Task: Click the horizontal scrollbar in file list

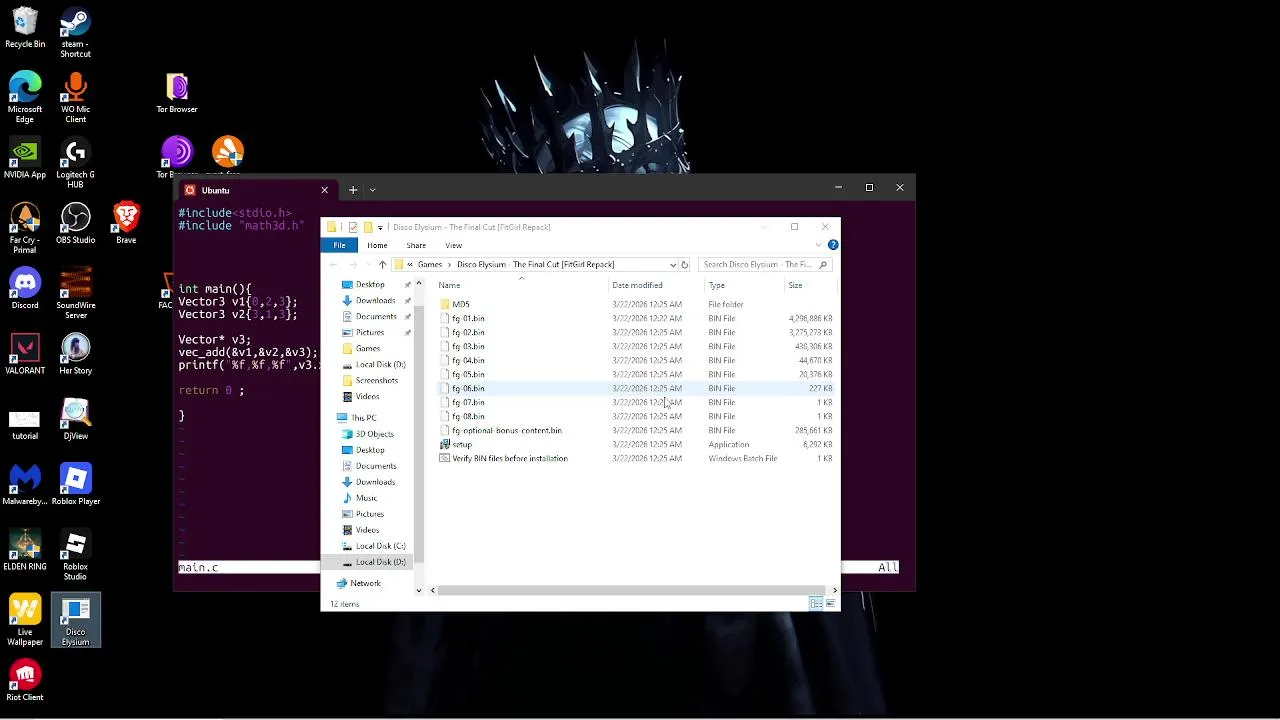Action: (630, 590)
